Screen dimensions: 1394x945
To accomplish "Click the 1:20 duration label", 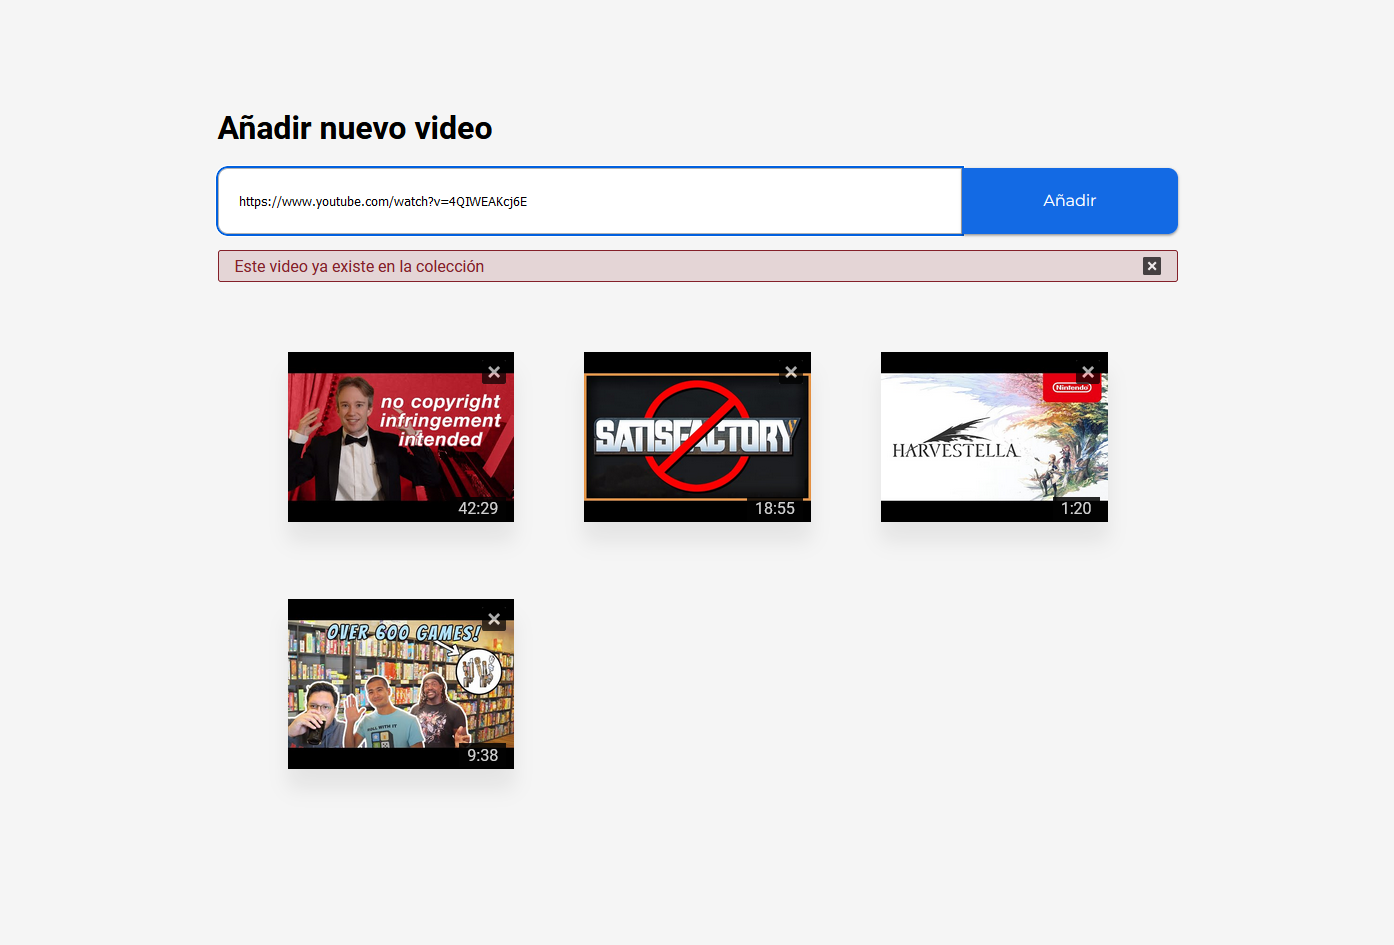I will pos(1076,508).
